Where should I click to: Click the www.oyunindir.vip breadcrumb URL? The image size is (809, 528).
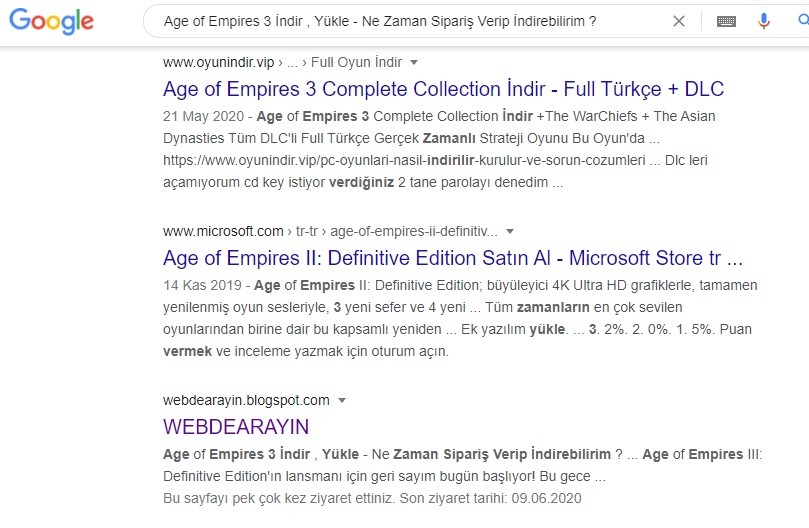coord(219,62)
